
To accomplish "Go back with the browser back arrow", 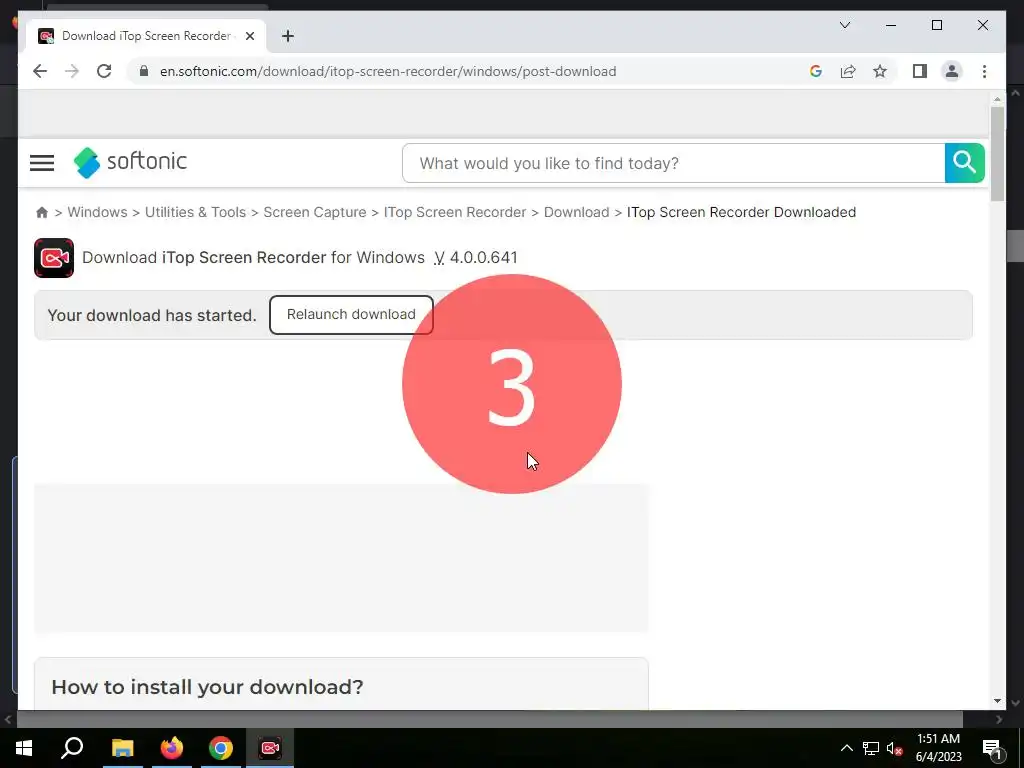I will 40,71.
